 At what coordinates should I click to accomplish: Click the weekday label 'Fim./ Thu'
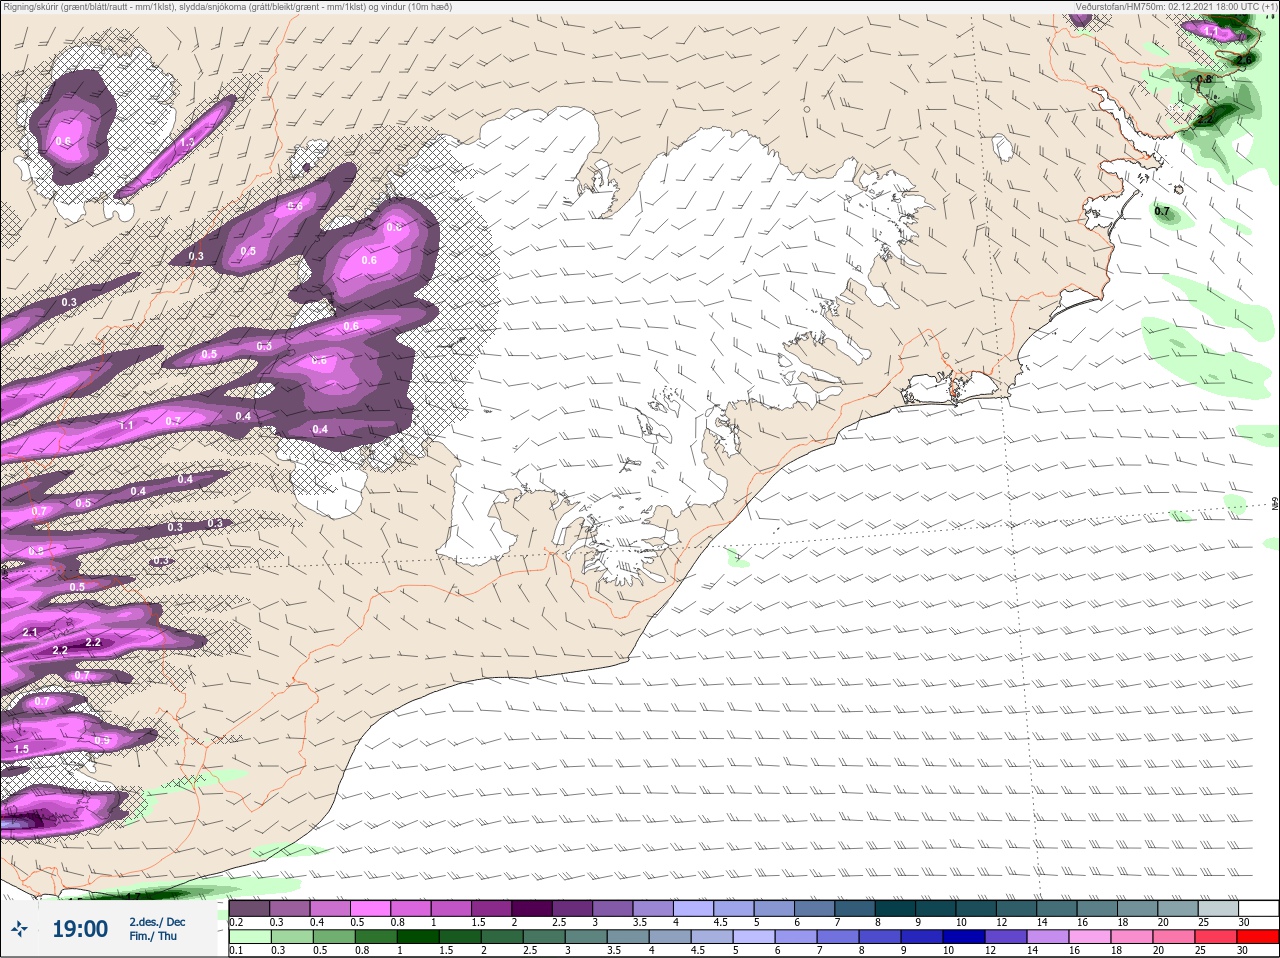coord(153,936)
